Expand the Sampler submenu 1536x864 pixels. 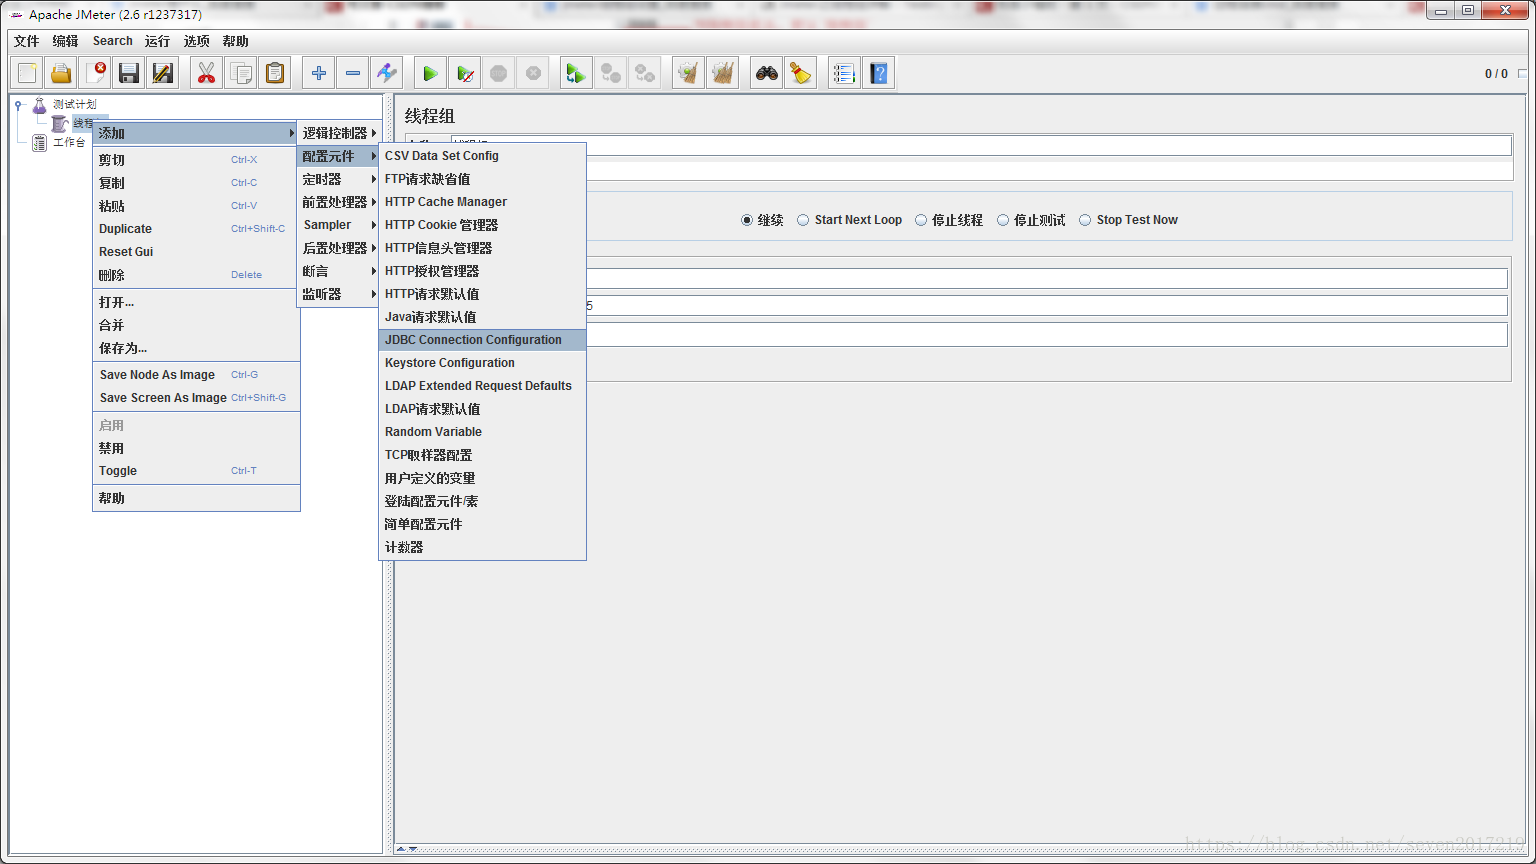pos(339,225)
